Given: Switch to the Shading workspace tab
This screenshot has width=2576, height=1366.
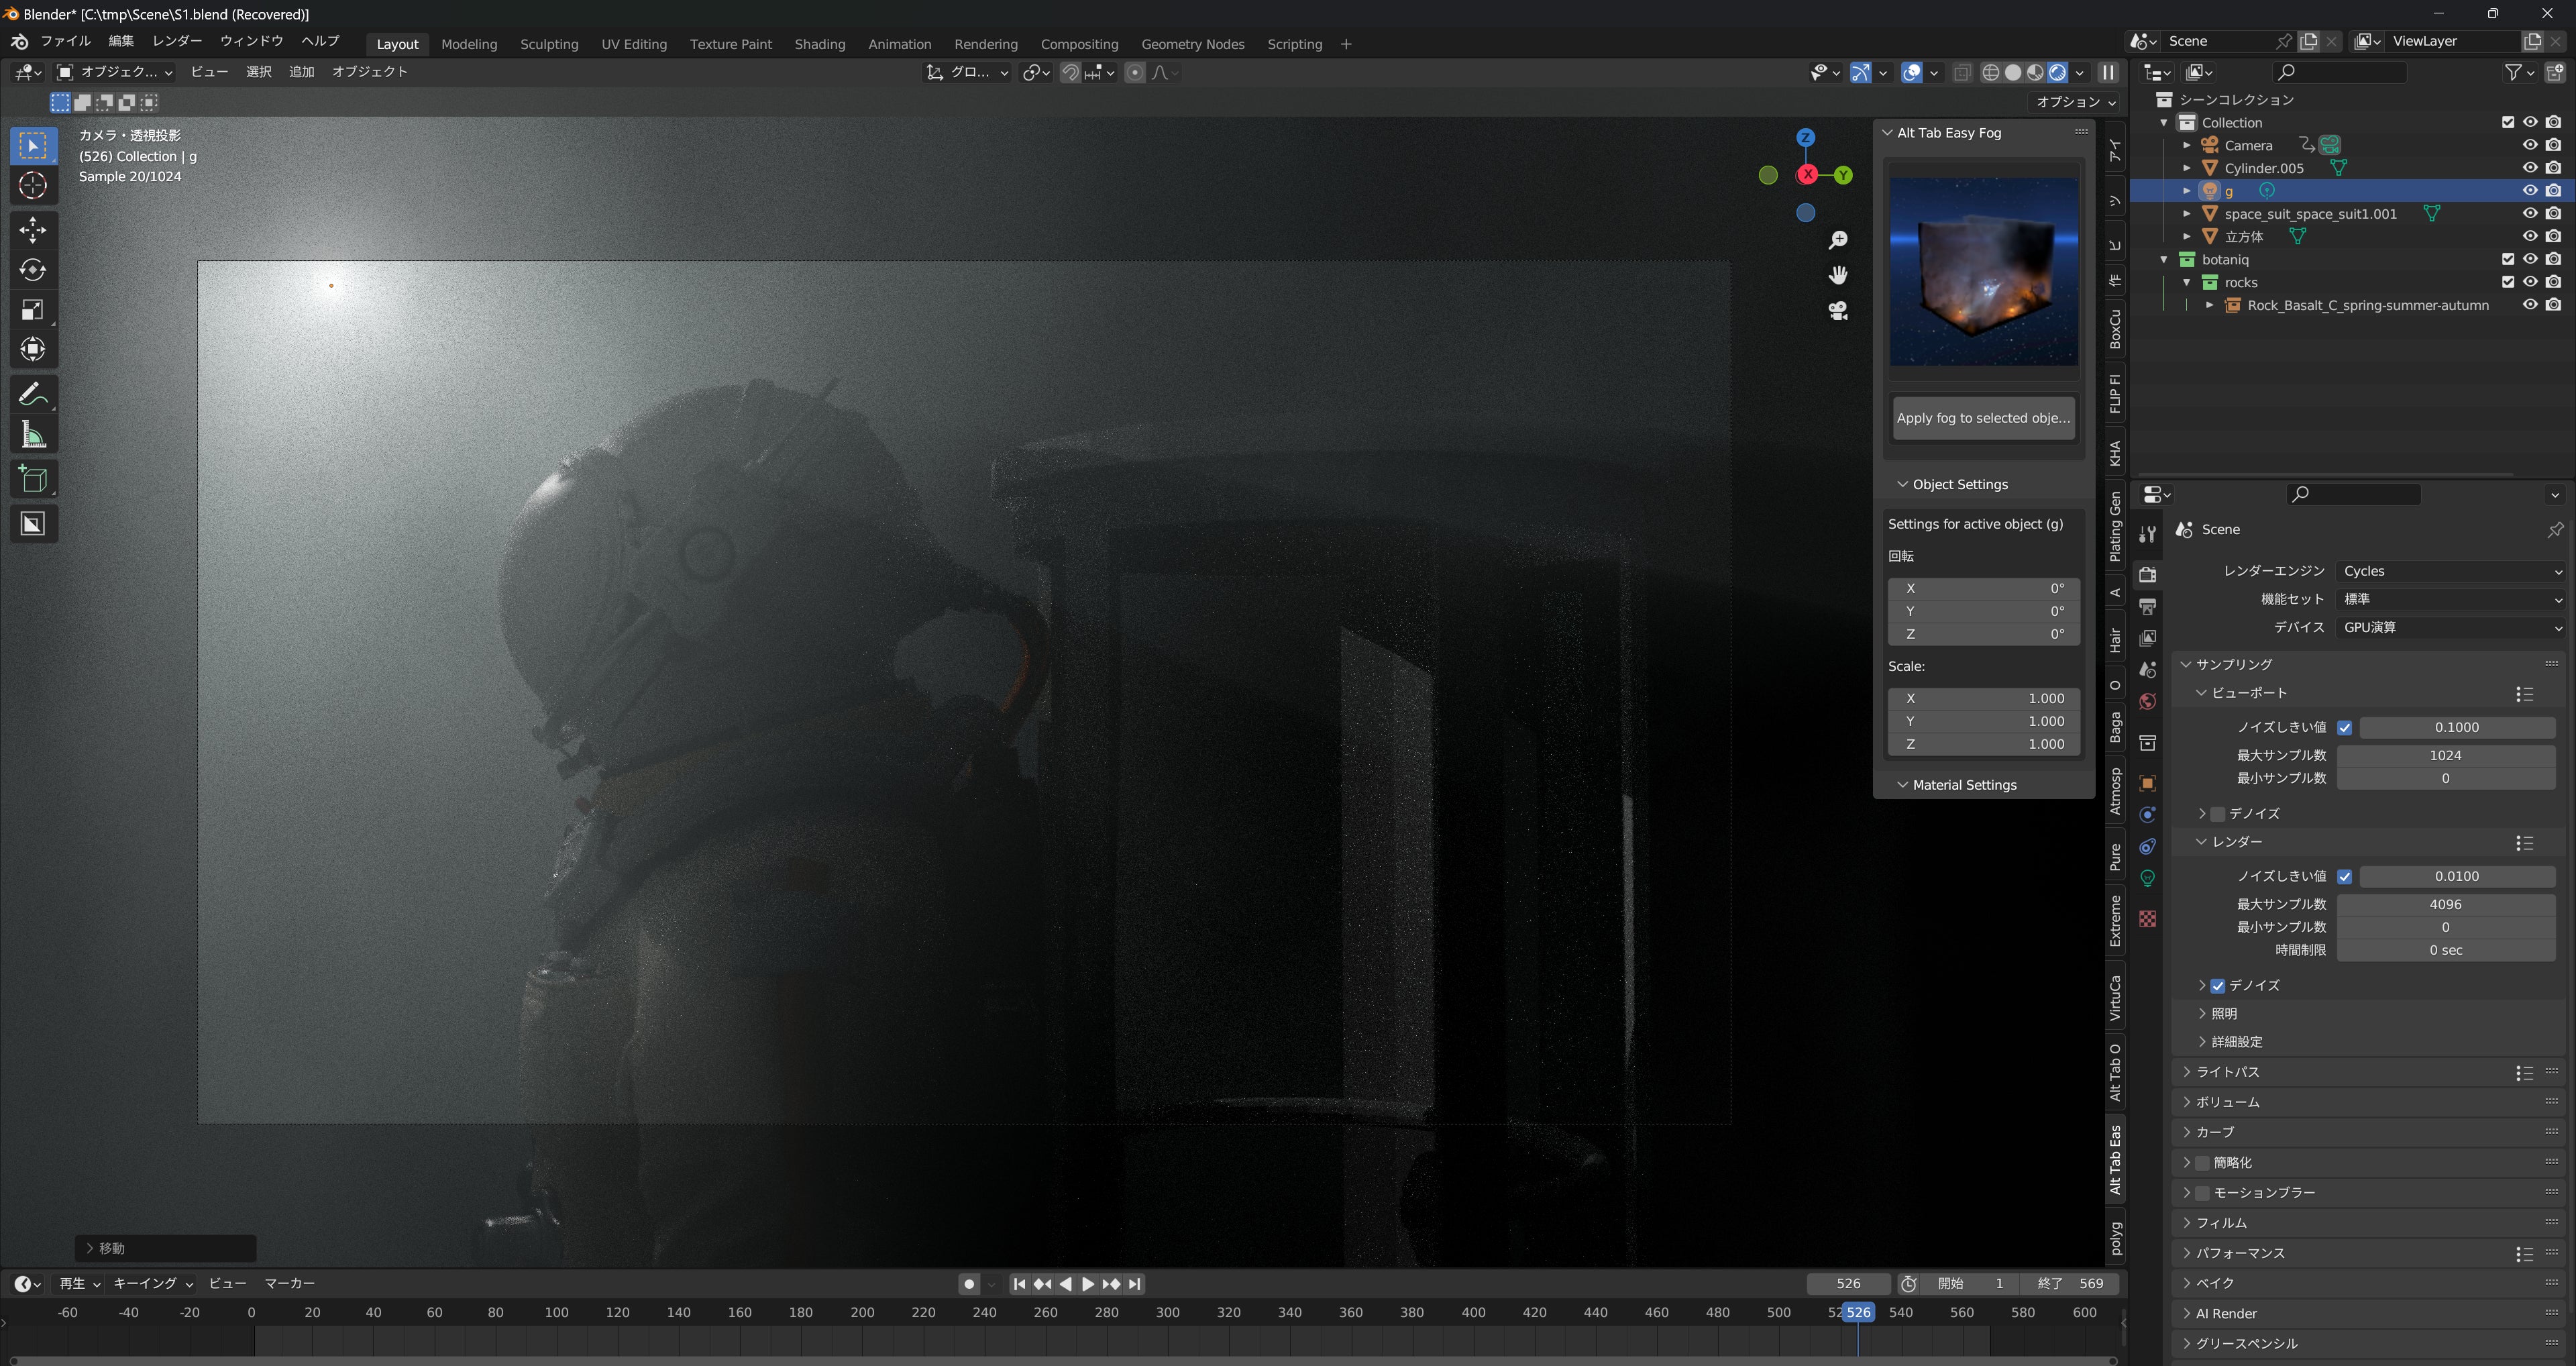Looking at the screenshot, I should pyautogui.click(x=819, y=44).
